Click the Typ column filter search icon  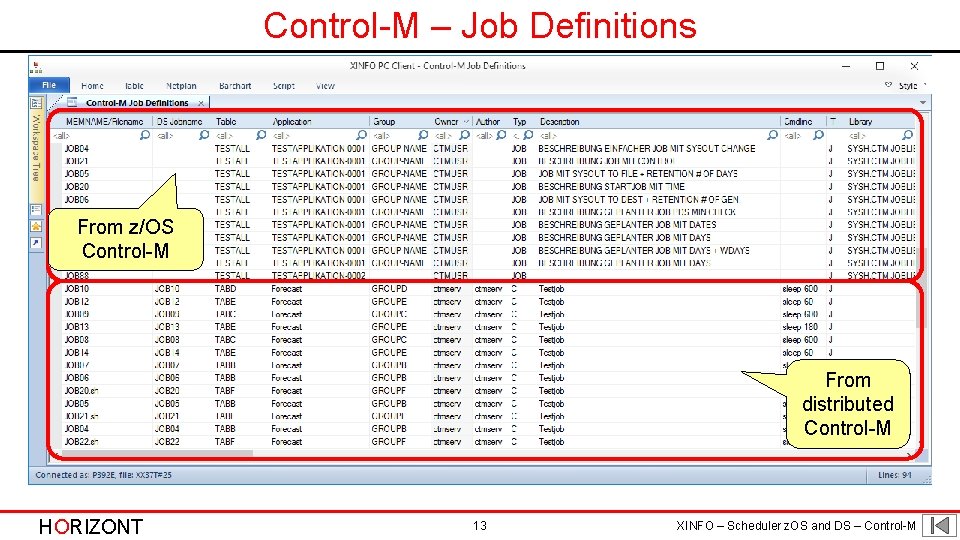tap(528, 135)
